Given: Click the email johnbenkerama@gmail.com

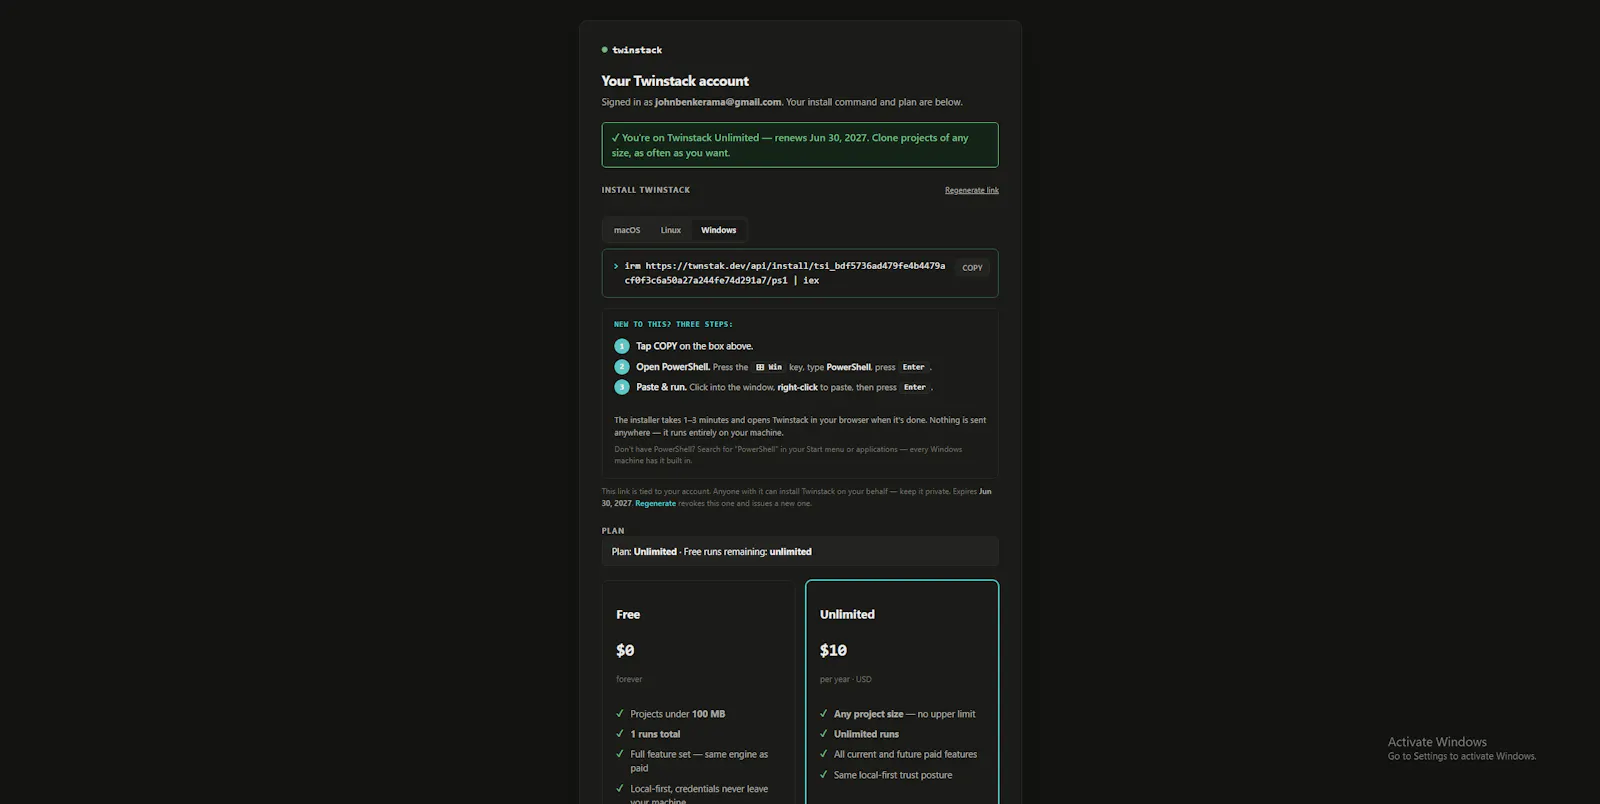Looking at the screenshot, I should coord(718,102).
